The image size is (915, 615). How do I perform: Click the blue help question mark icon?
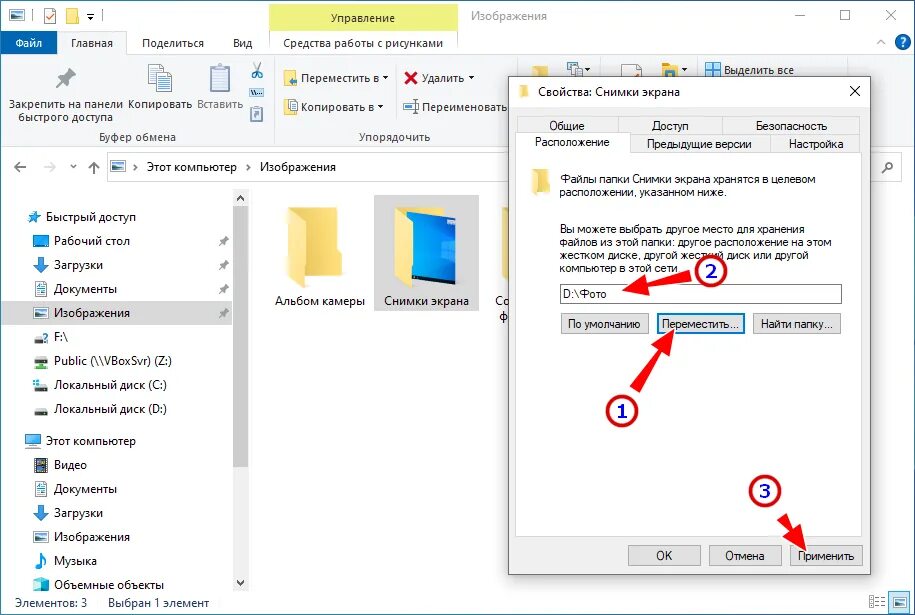click(902, 43)
